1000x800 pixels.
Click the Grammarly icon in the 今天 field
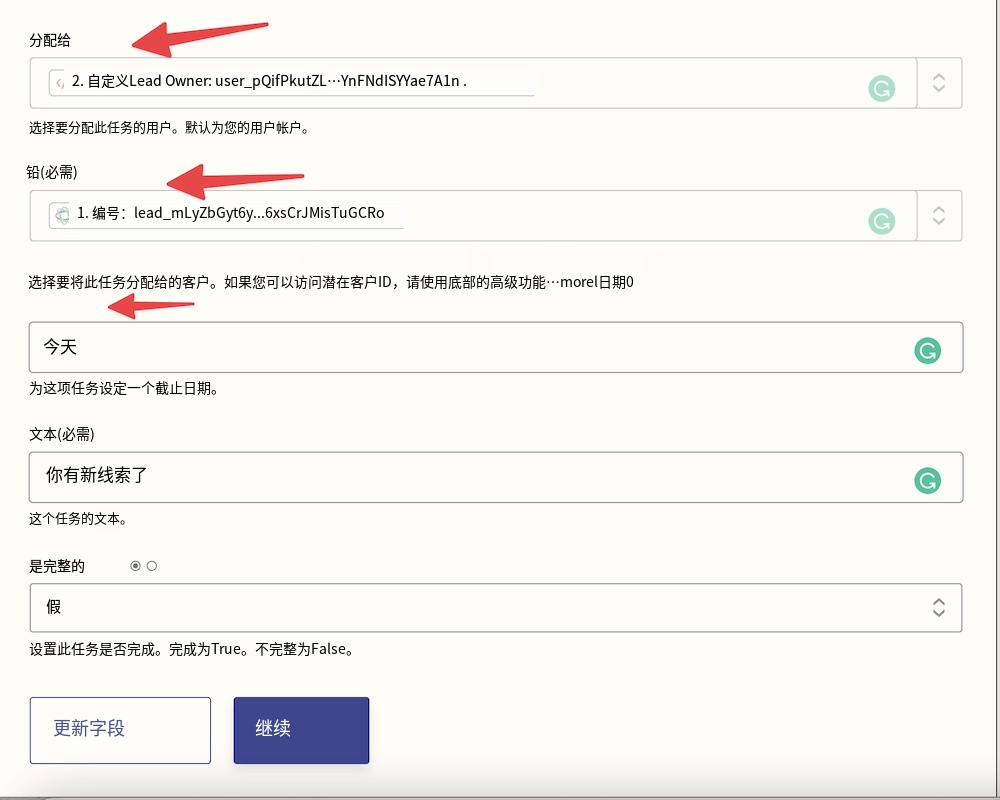[927, 350]
